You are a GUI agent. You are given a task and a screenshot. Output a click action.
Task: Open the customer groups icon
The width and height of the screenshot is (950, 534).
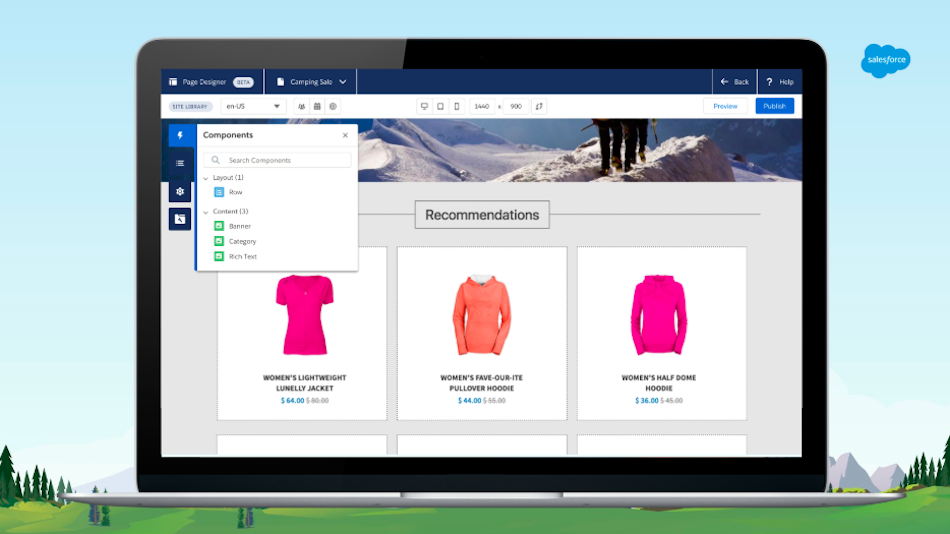301,106
